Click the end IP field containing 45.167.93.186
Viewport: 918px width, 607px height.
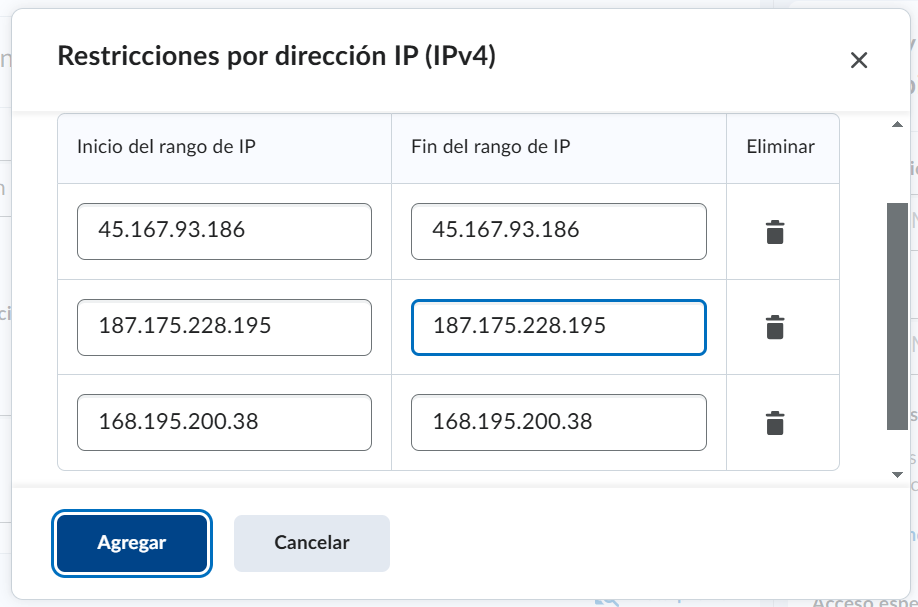[558, 232]
